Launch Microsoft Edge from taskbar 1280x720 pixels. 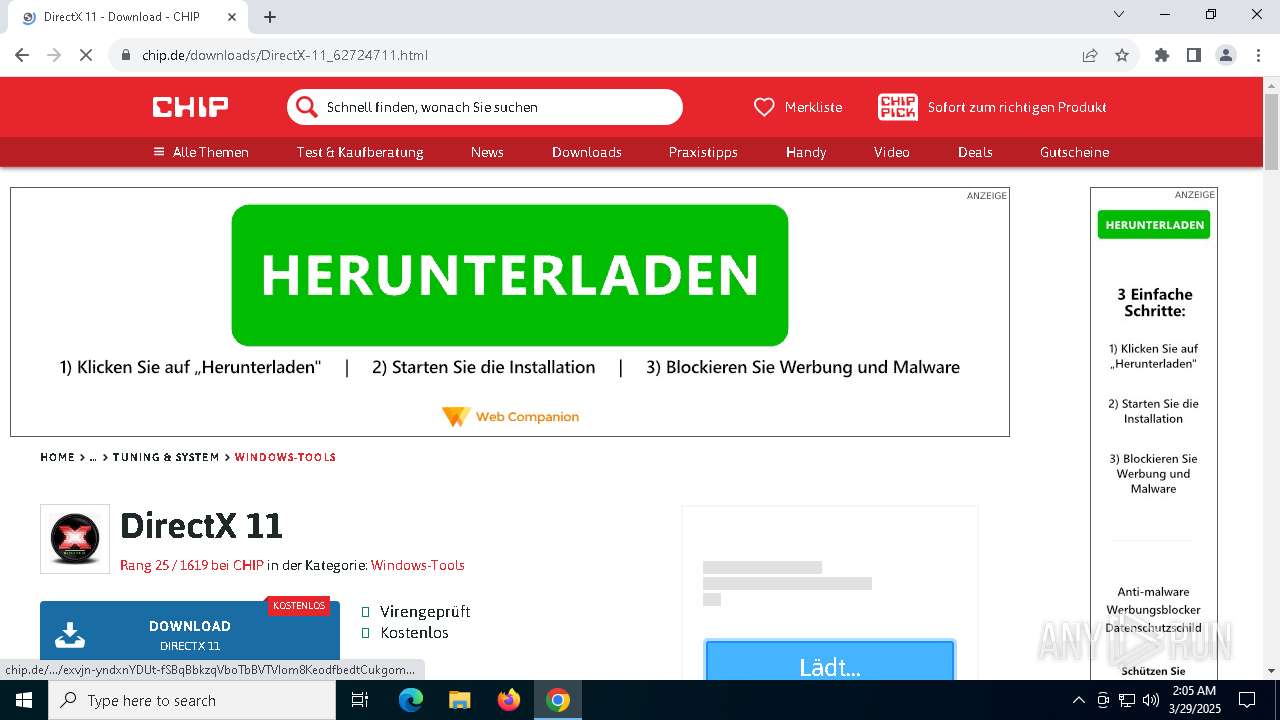411,700
